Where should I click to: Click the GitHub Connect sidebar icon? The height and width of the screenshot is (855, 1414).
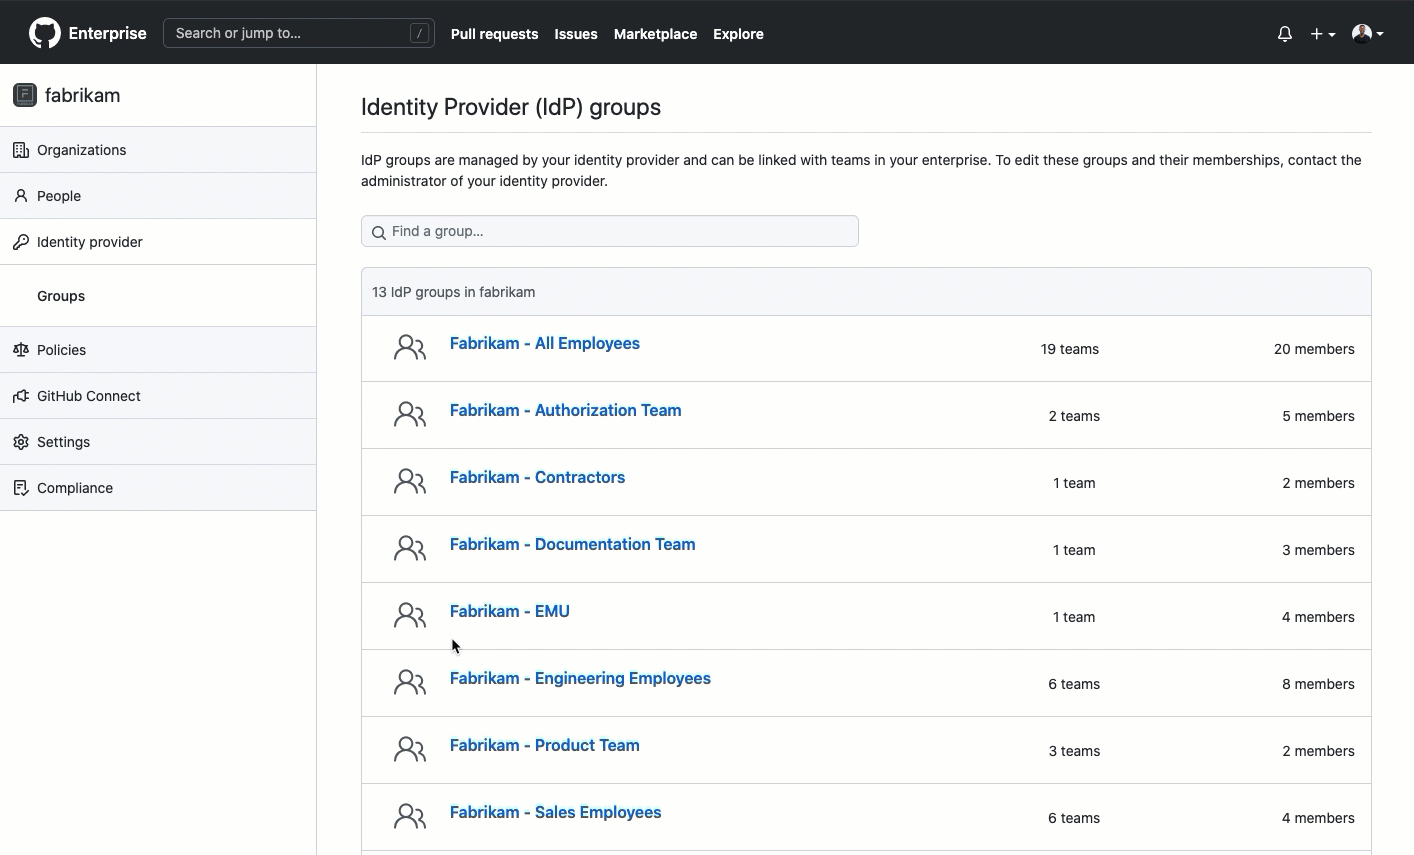[21, 395]
